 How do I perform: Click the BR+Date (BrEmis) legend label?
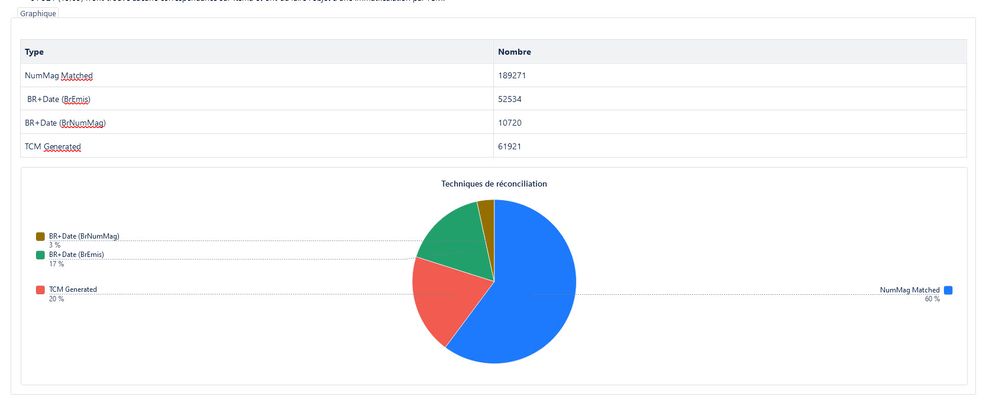point(76,254)
